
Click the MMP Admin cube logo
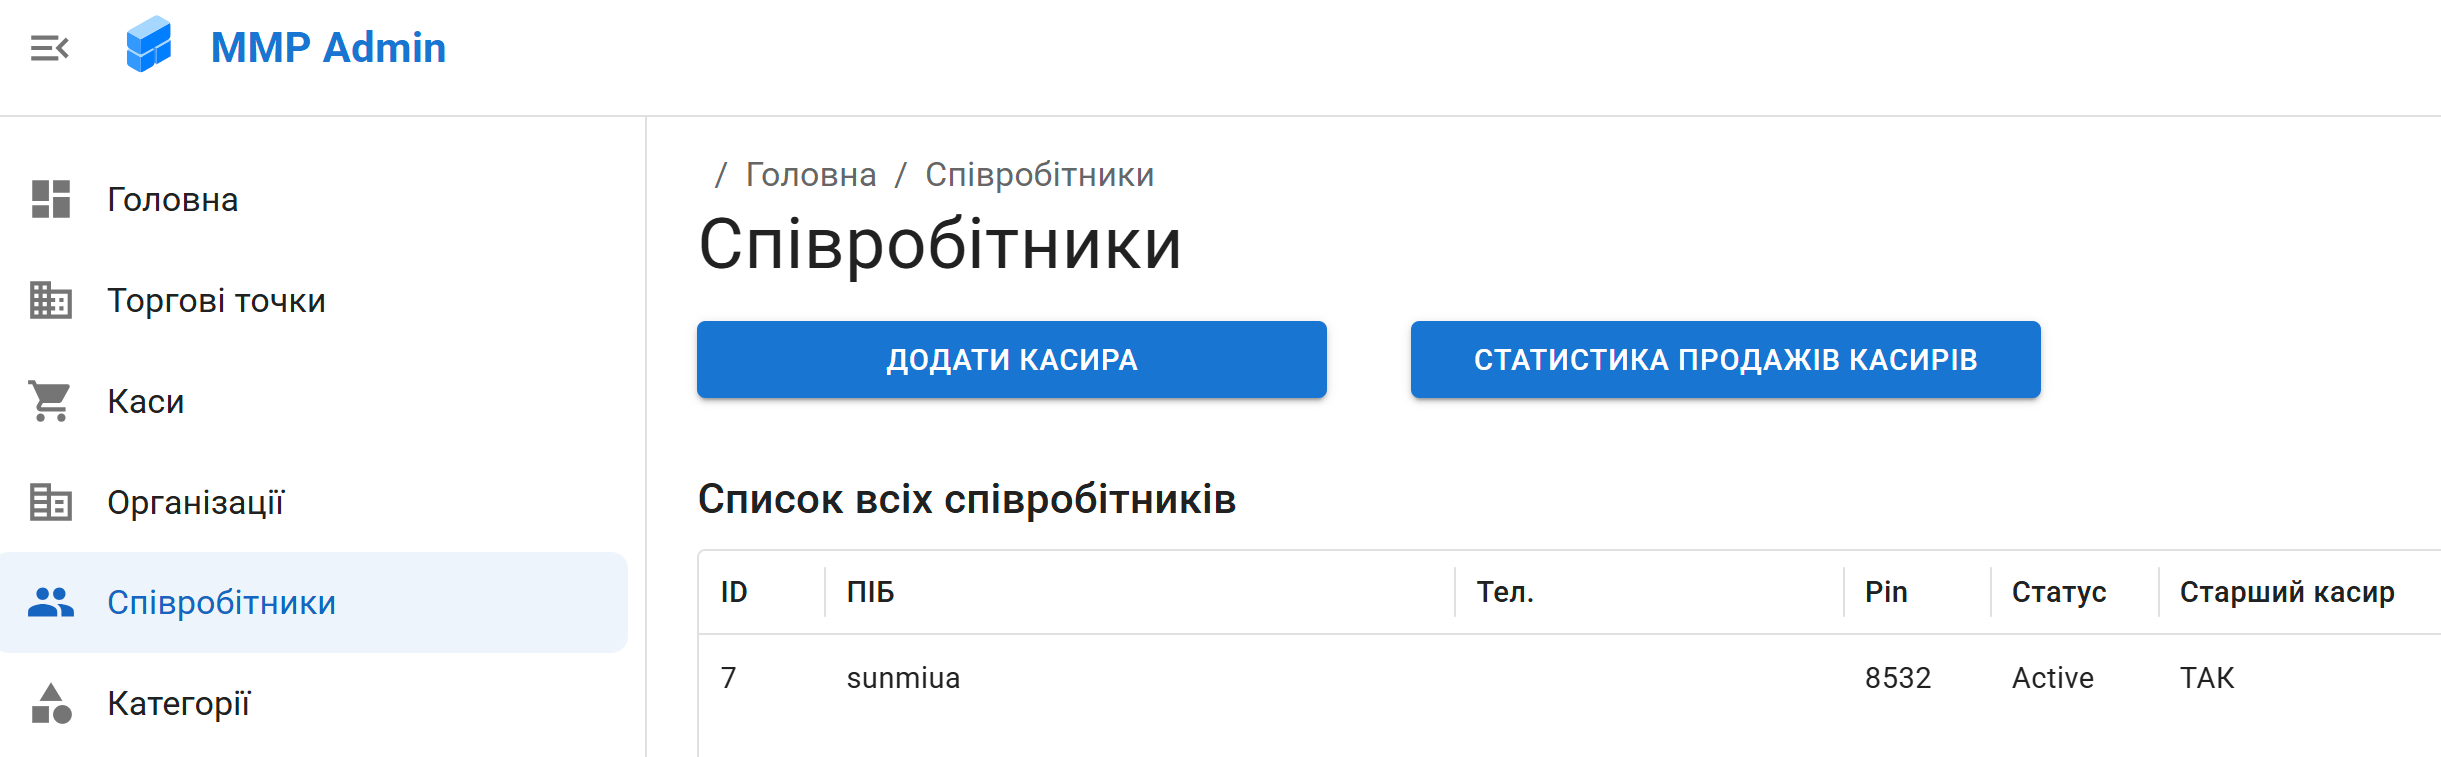coord(149,46)
